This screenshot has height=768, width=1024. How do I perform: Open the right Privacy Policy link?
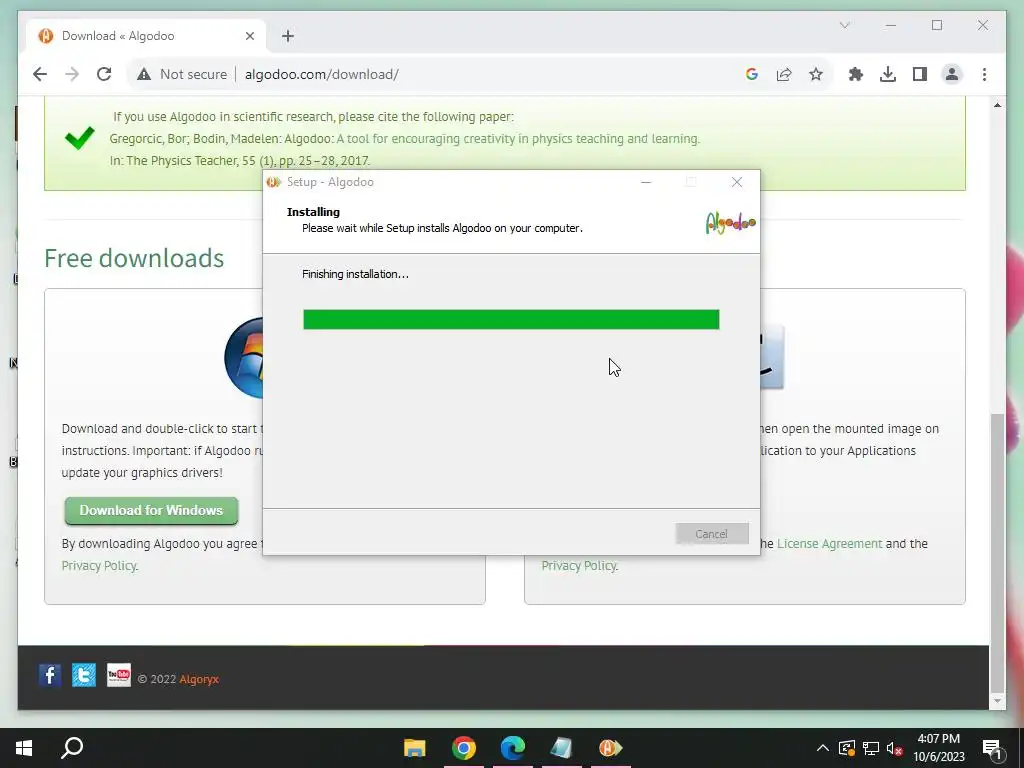tap(579, 566)
